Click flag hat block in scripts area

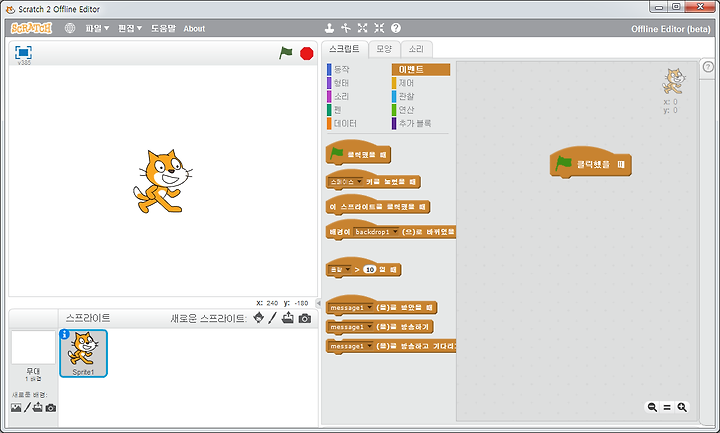point(591,162)
